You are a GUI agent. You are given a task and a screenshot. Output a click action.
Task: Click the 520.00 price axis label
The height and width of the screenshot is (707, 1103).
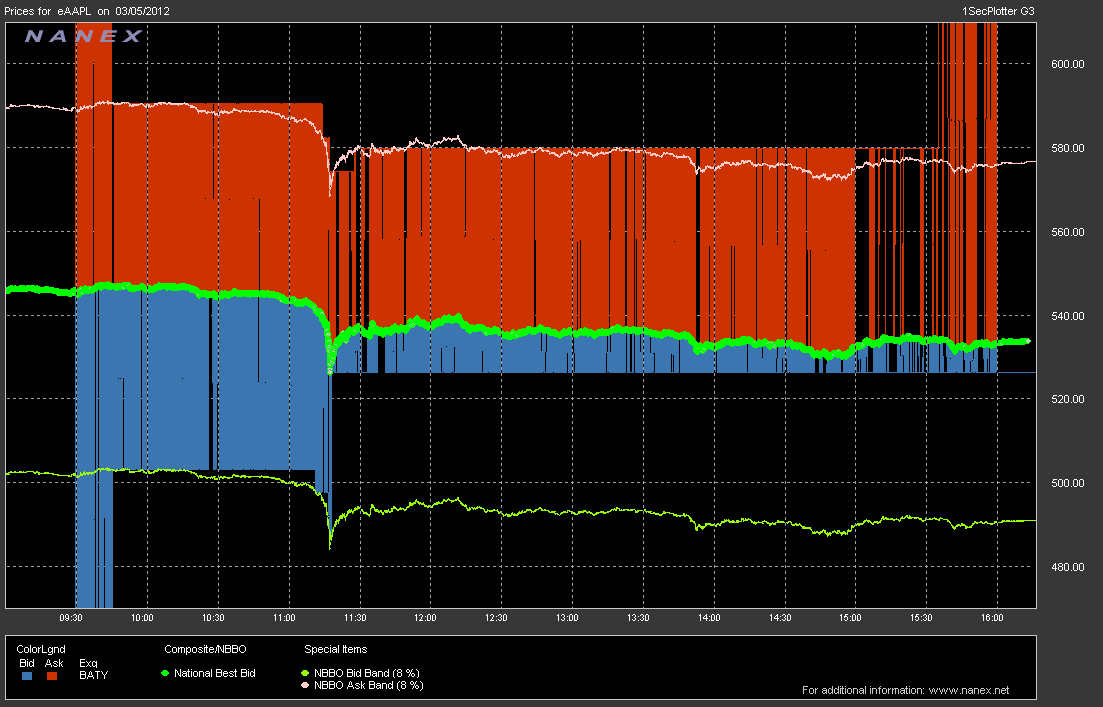[1067, 399]
